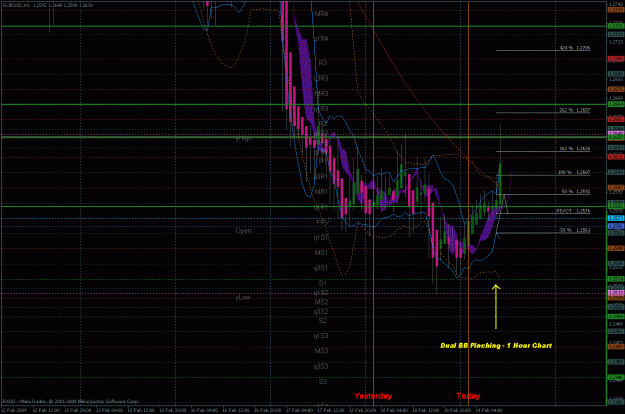
Task: Select the 262 % Fibonacci level label
Action: 575,110
